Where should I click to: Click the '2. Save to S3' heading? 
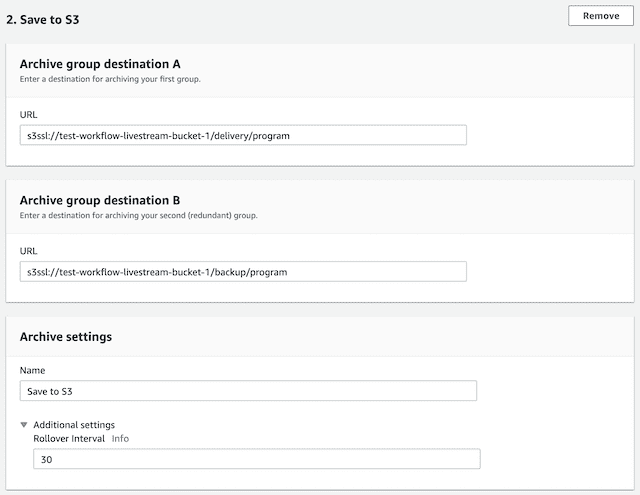pos(42,17)
